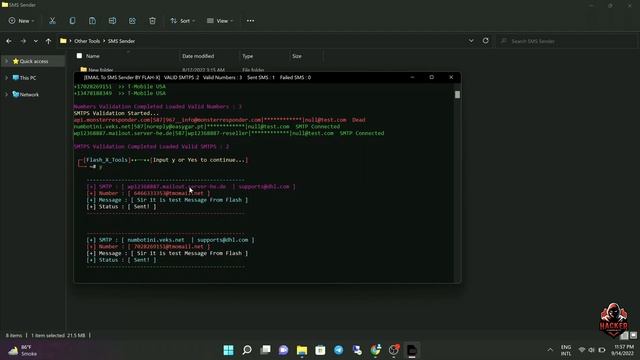Click the Other Tools breadcrumb
This screenshot has width=640, height=360.
[87, 41]
